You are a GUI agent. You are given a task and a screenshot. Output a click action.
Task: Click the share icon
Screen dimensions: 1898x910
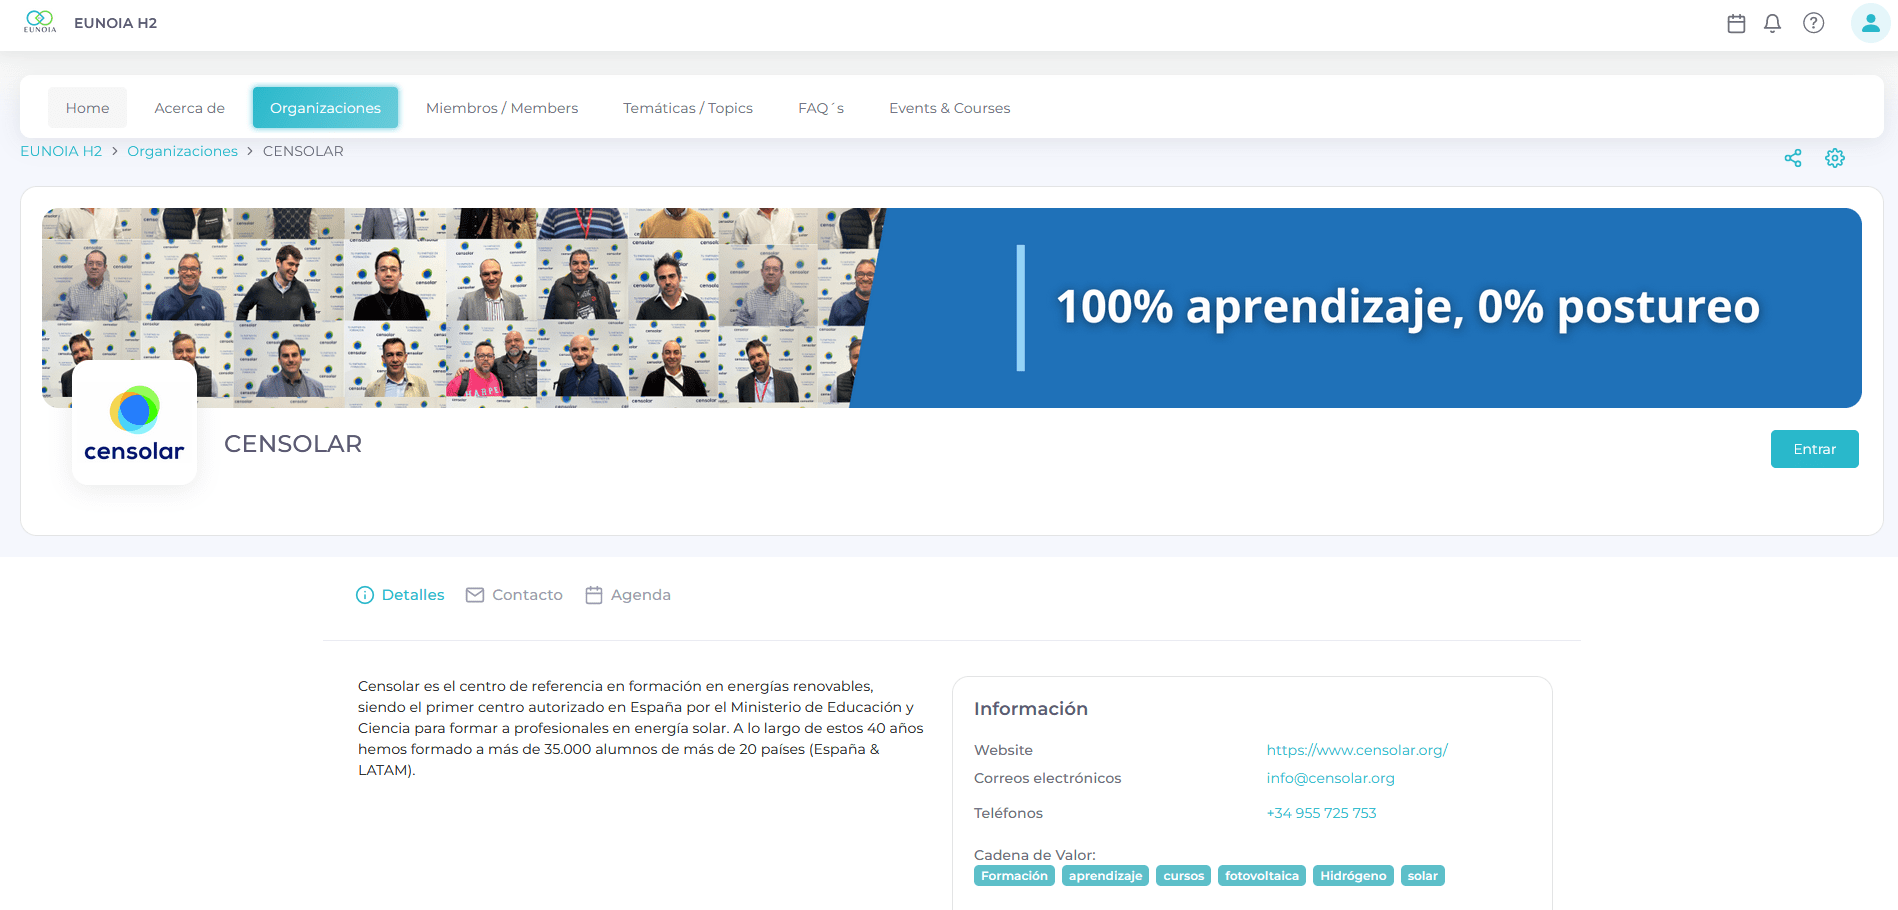(1793, 158)
